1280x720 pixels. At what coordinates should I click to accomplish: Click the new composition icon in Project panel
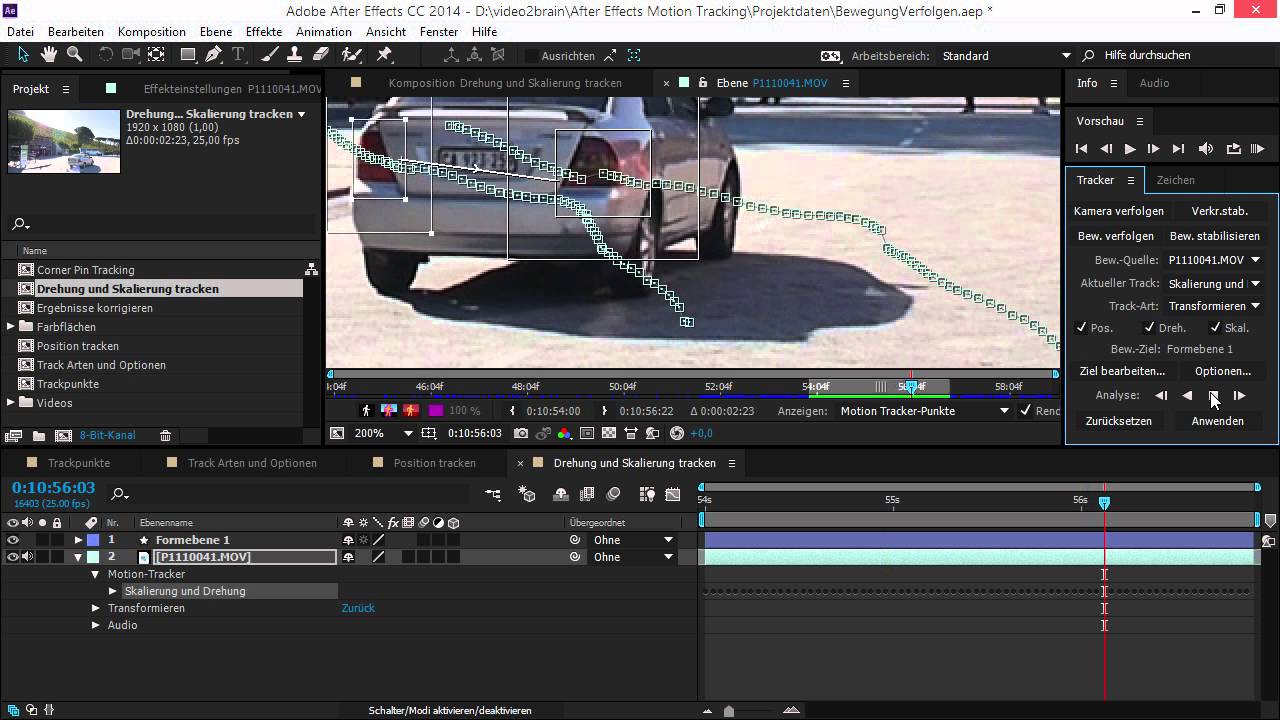click(63, 436)
